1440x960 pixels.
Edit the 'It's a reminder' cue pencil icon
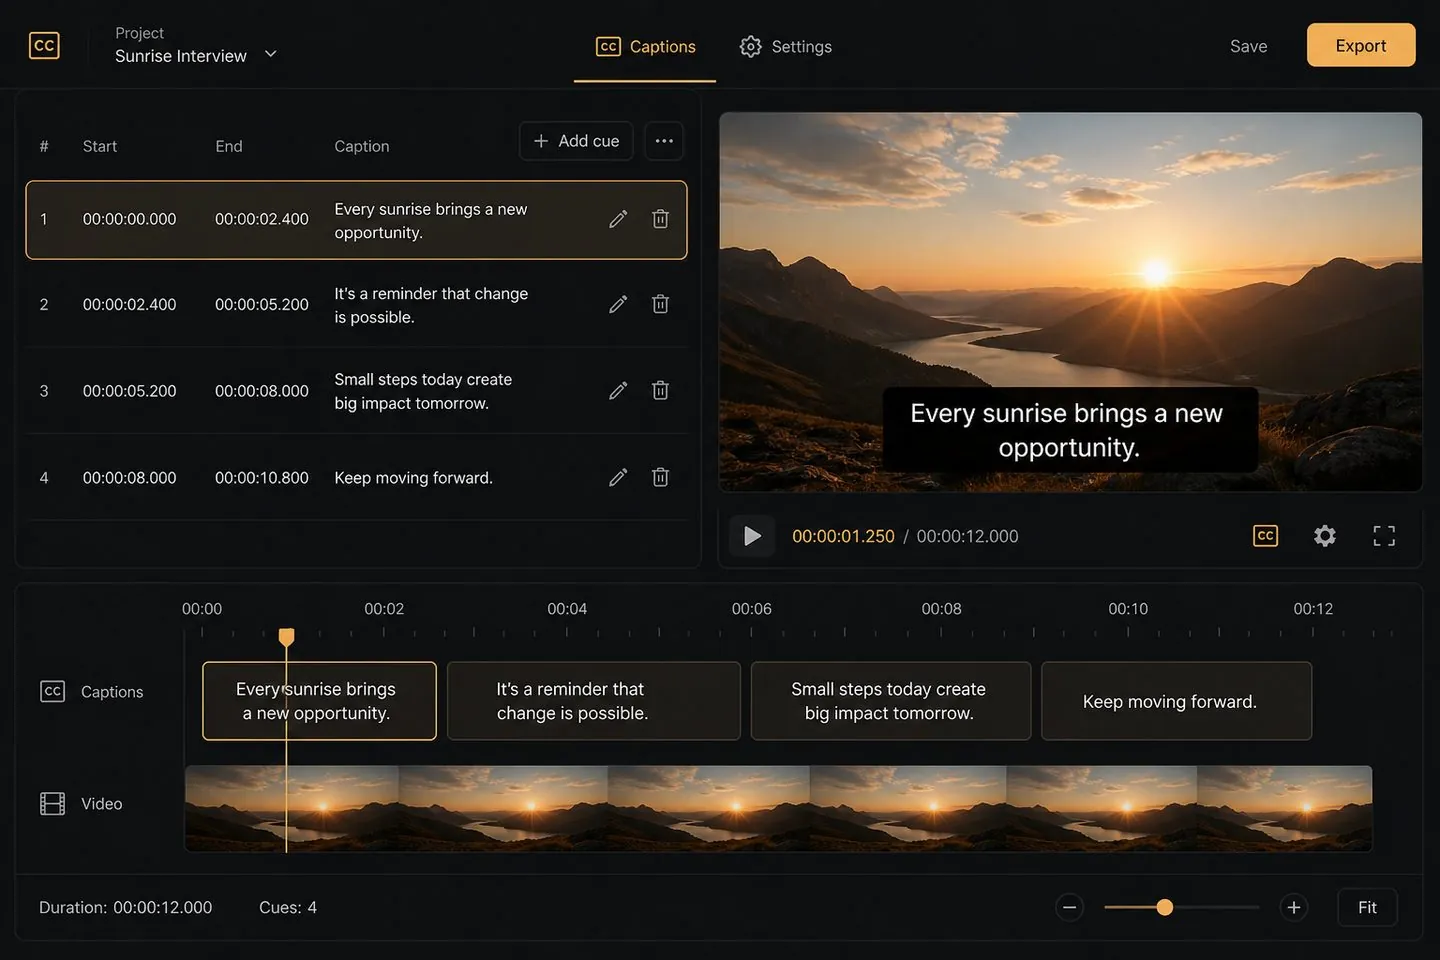(618, 304)
